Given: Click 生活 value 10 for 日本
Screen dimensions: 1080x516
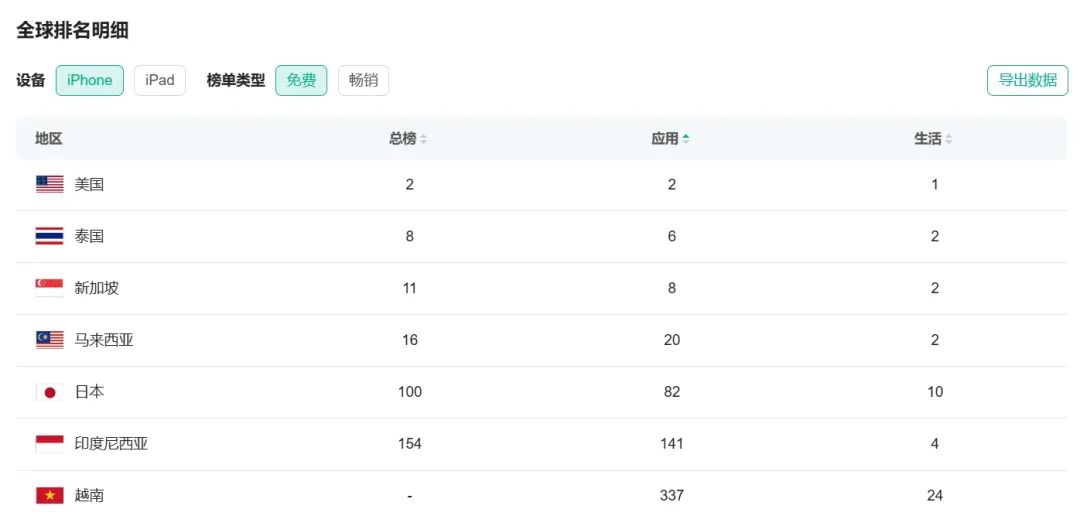Looking at the screenshot, I should [x=935, y=392].
